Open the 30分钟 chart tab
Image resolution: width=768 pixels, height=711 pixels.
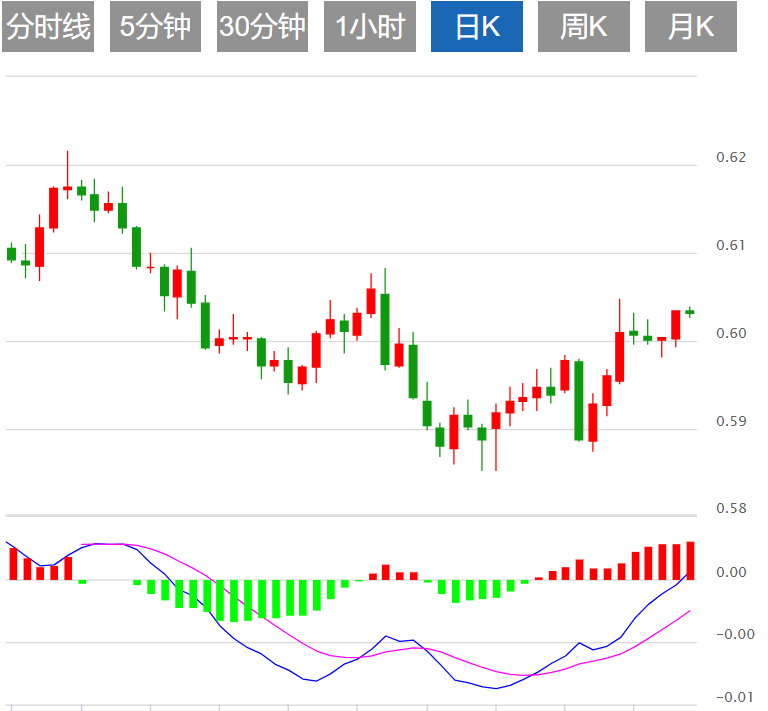pyautogui.click(x=262, y=27)
